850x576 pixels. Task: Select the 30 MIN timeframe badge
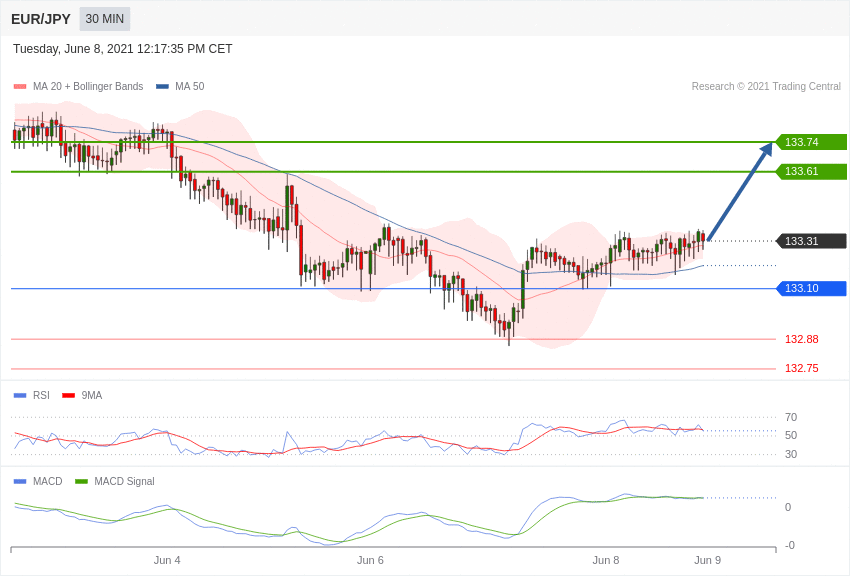click(x=105, y=19)
